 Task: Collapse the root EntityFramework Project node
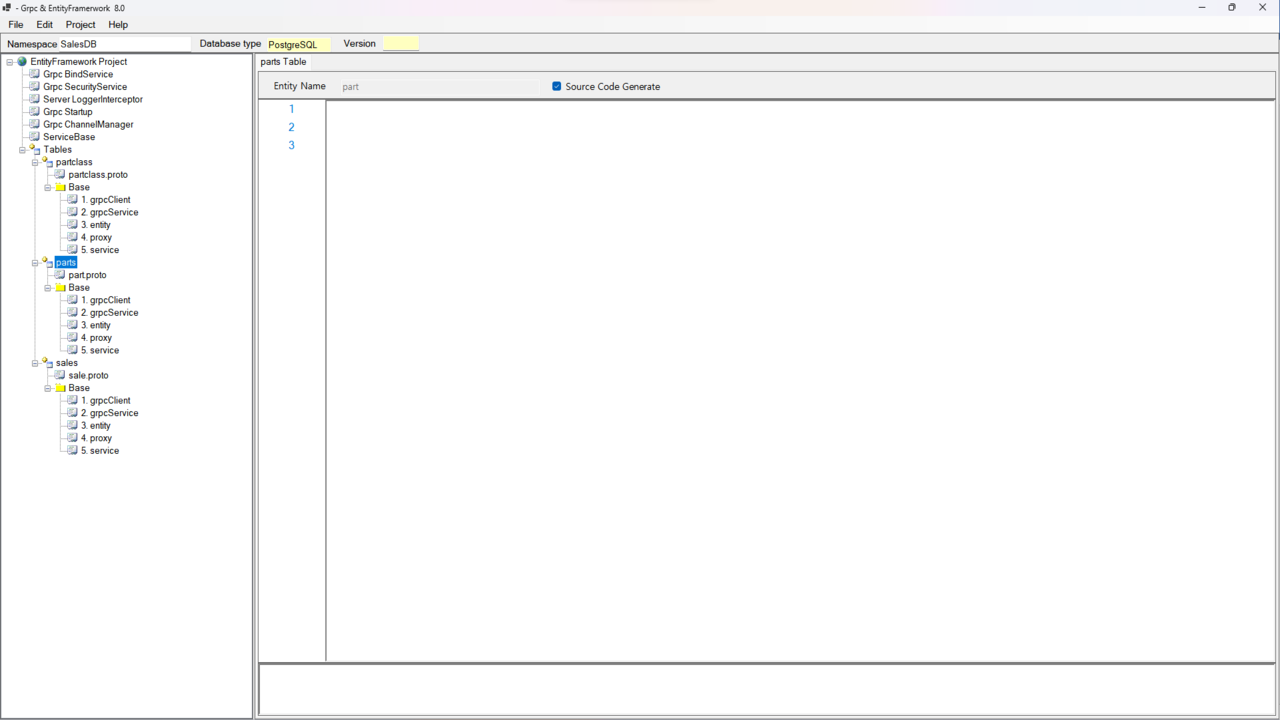10,62
